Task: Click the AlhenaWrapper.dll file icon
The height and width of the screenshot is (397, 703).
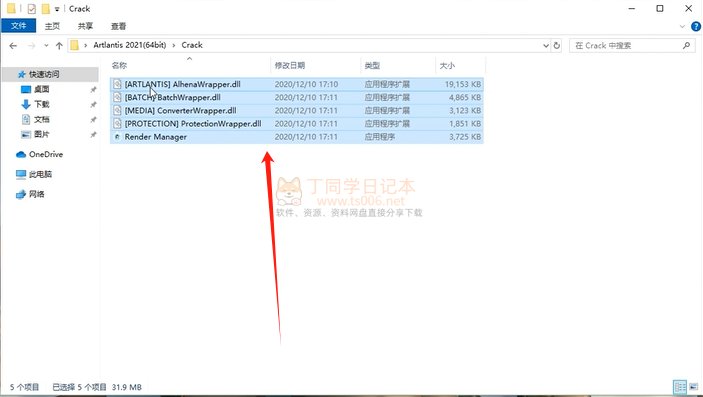Action: pos(117,84)
